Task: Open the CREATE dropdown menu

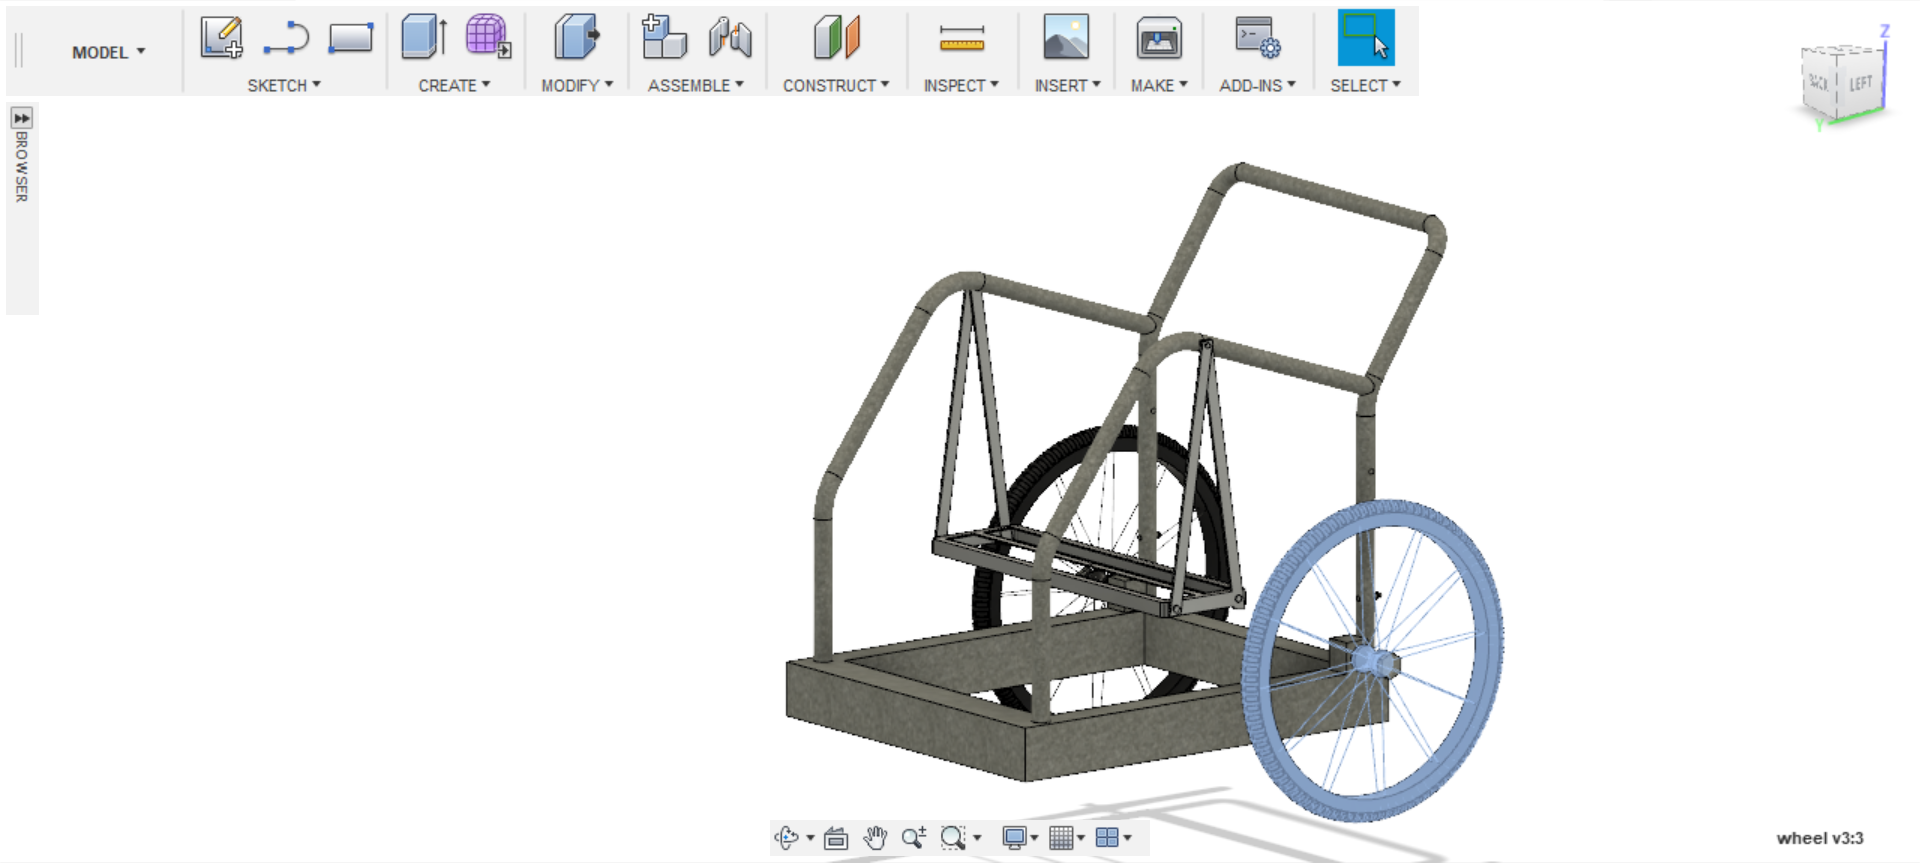Action: [x=454, y=86]
